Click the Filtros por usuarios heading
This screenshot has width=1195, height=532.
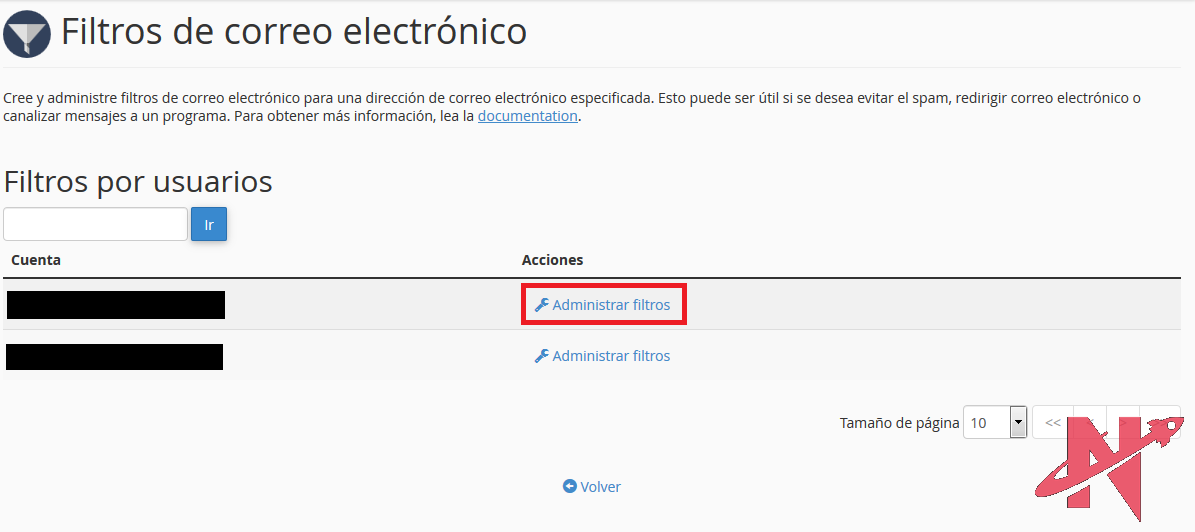138,182
